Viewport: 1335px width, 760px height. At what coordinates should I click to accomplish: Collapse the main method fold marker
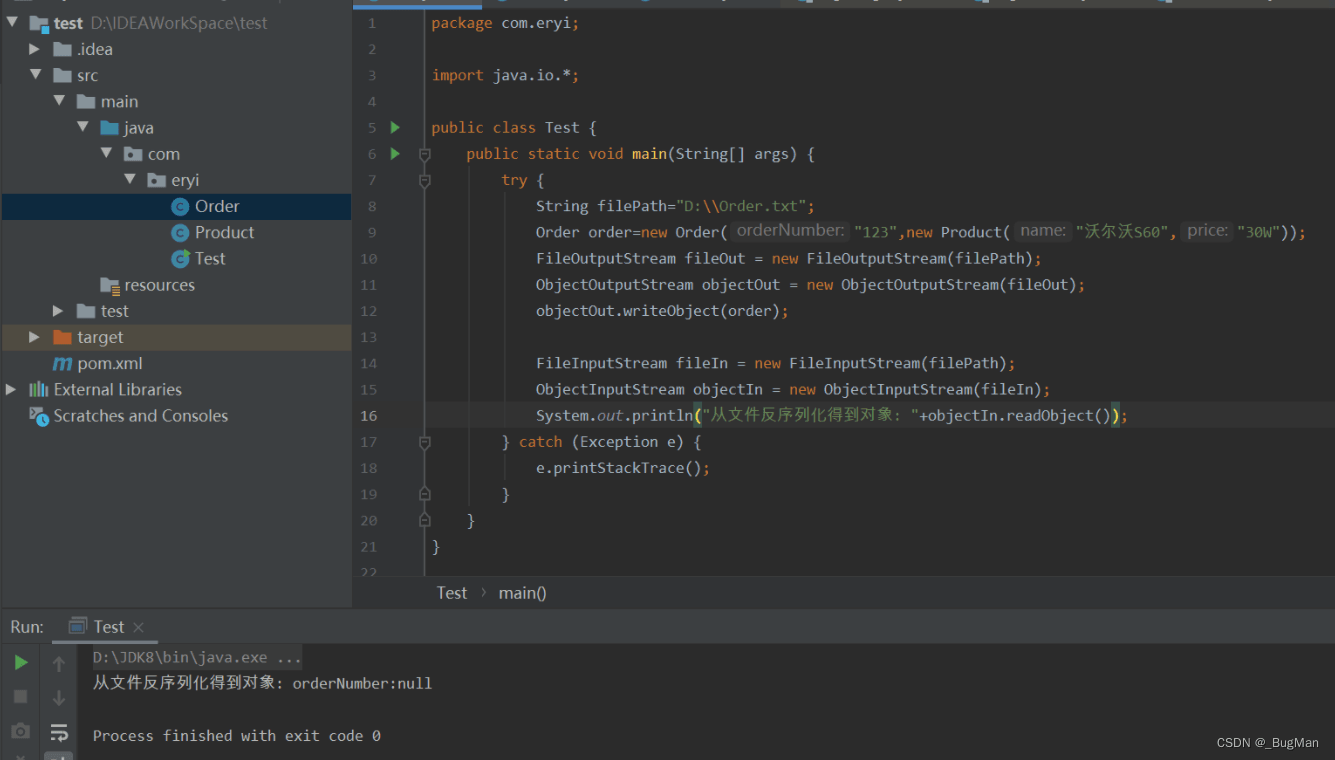tap(425, 155)
